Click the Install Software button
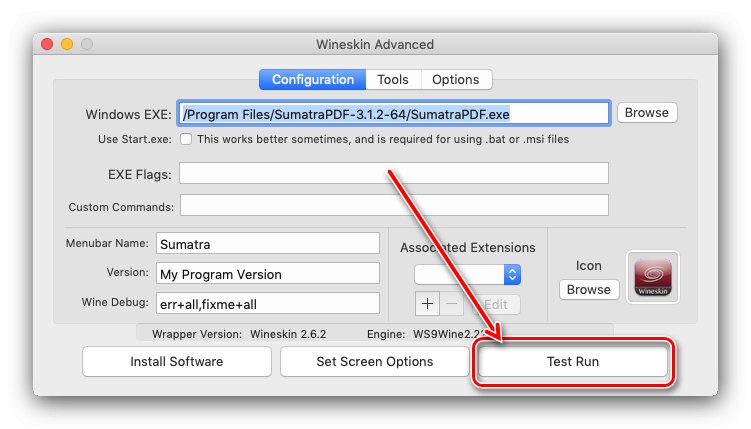 click(x=177, y=361)
